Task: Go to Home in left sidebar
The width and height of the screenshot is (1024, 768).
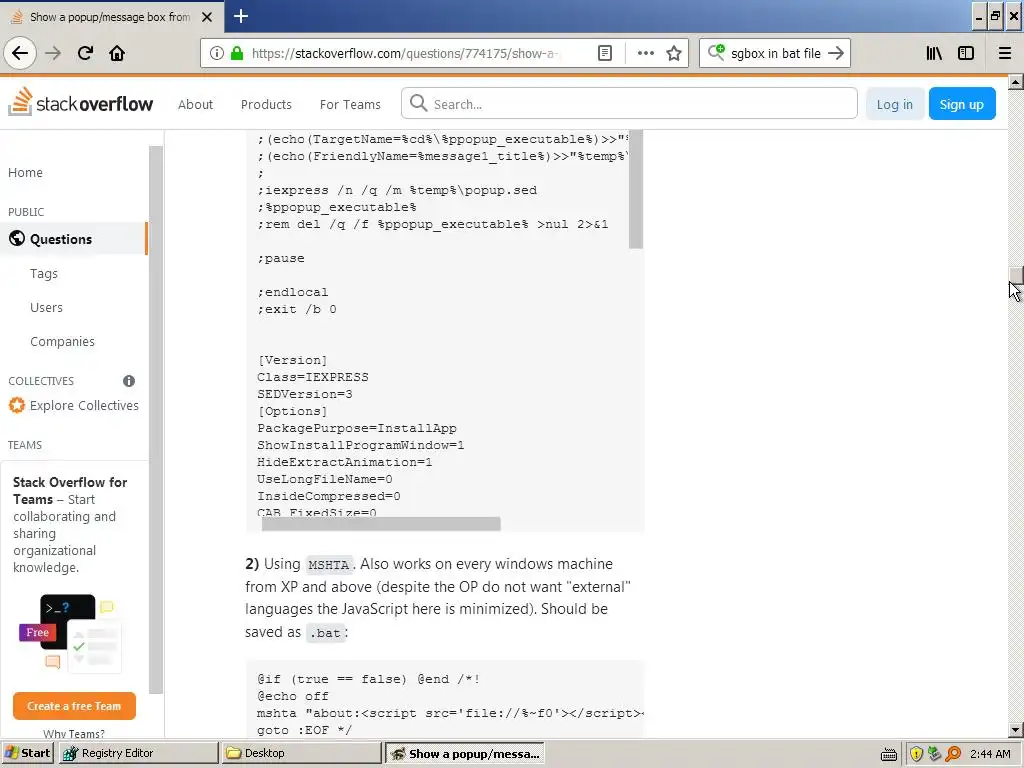Action: [25, 172]
